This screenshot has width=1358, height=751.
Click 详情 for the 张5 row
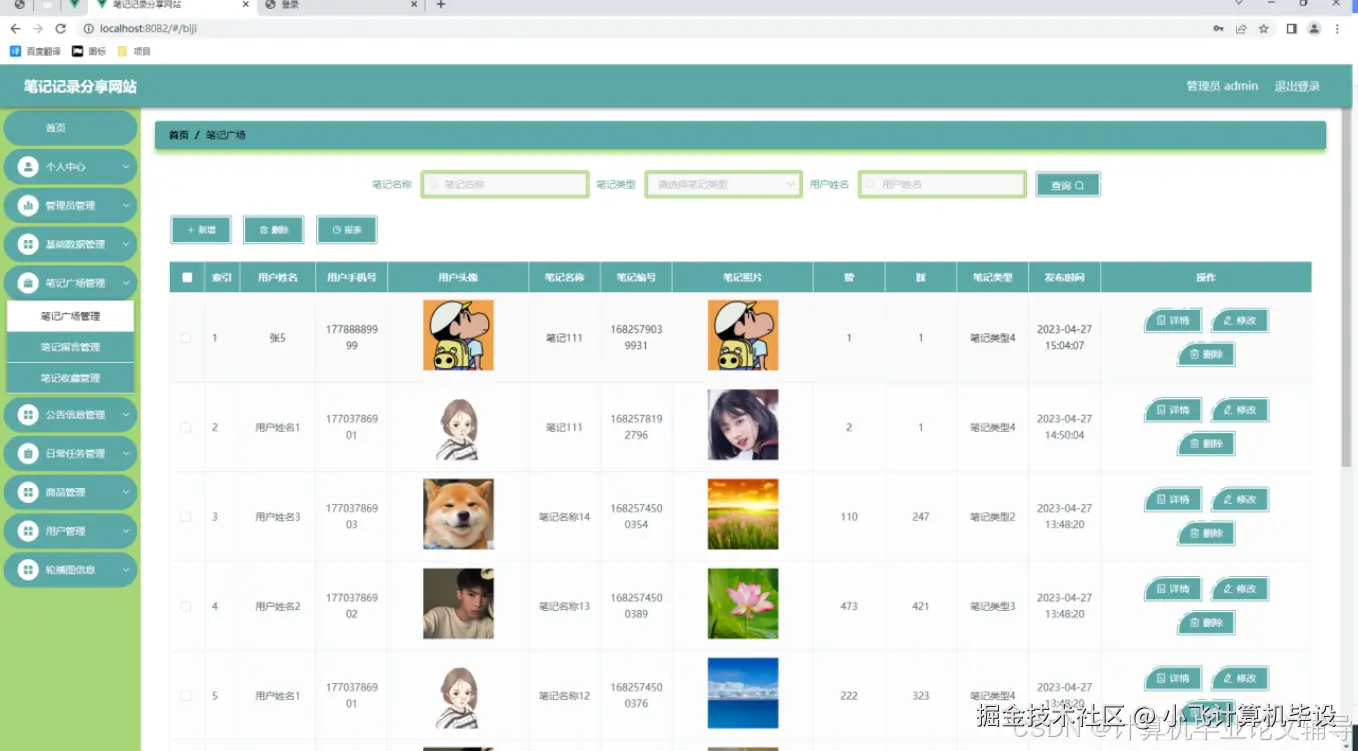click(1173, 321)
